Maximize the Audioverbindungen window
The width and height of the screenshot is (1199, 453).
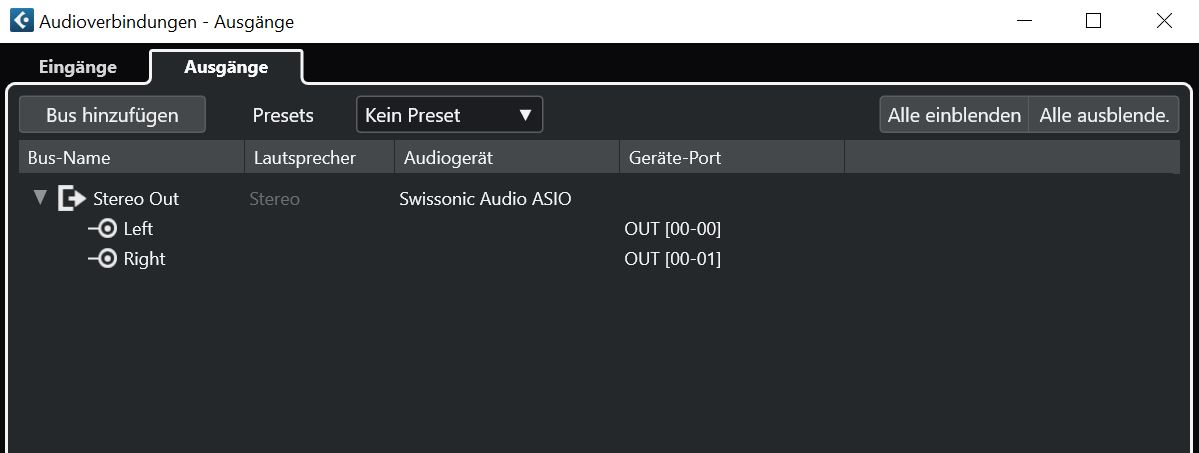(x=1093, y=21)
